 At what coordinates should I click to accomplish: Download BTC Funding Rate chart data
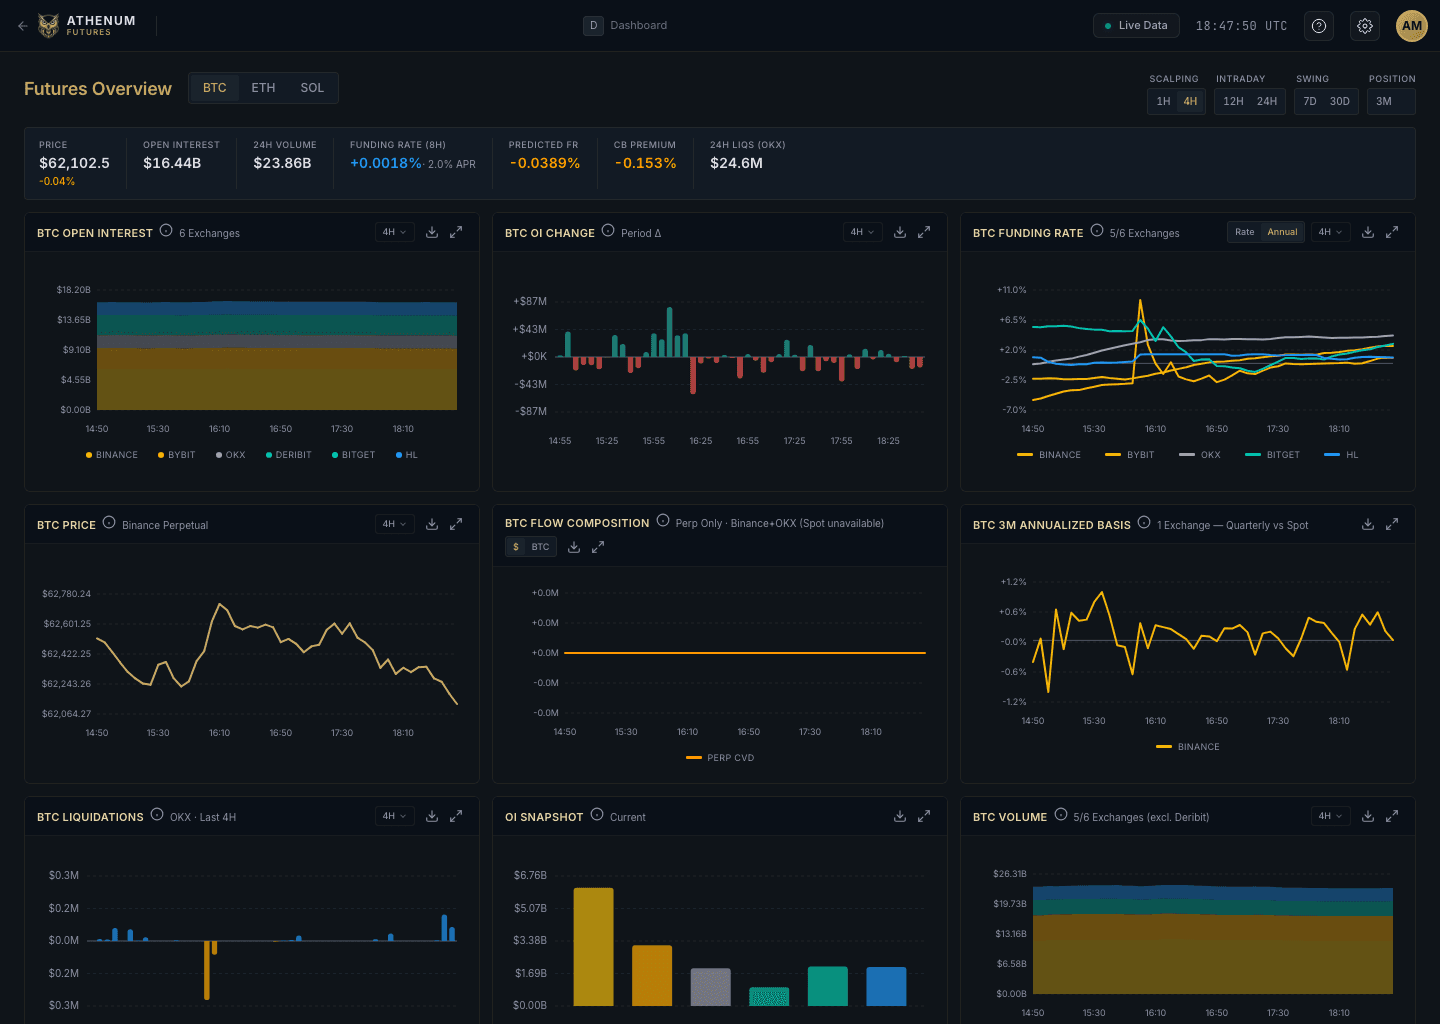[x=1368, y=232]
